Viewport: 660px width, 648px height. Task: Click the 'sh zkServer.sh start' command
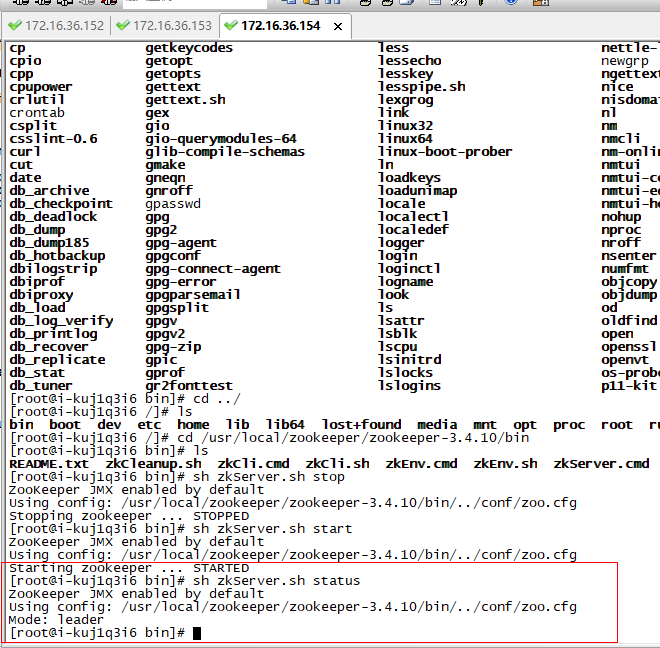272,528
